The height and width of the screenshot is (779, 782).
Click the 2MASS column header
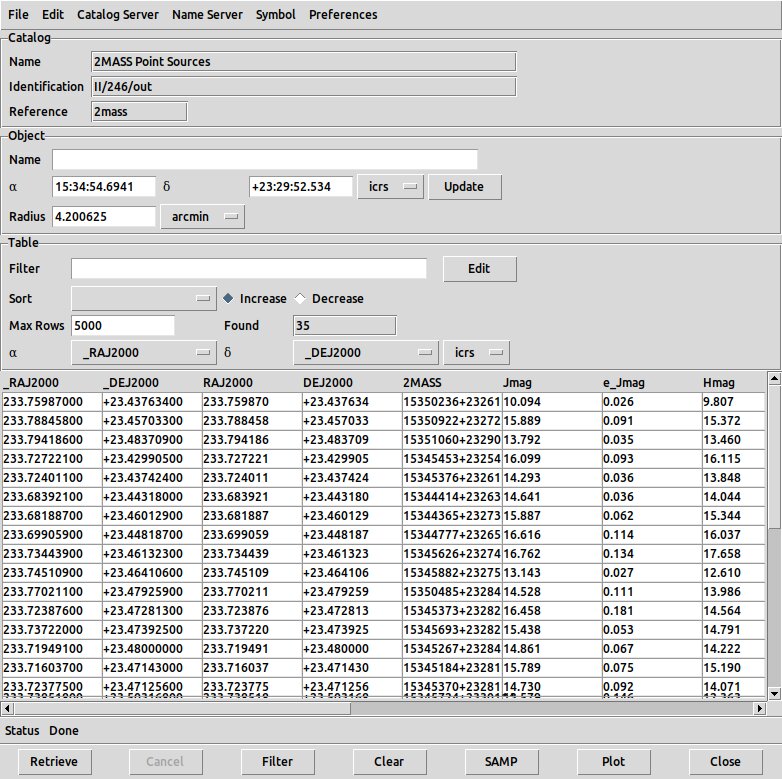tap(452, 383)
